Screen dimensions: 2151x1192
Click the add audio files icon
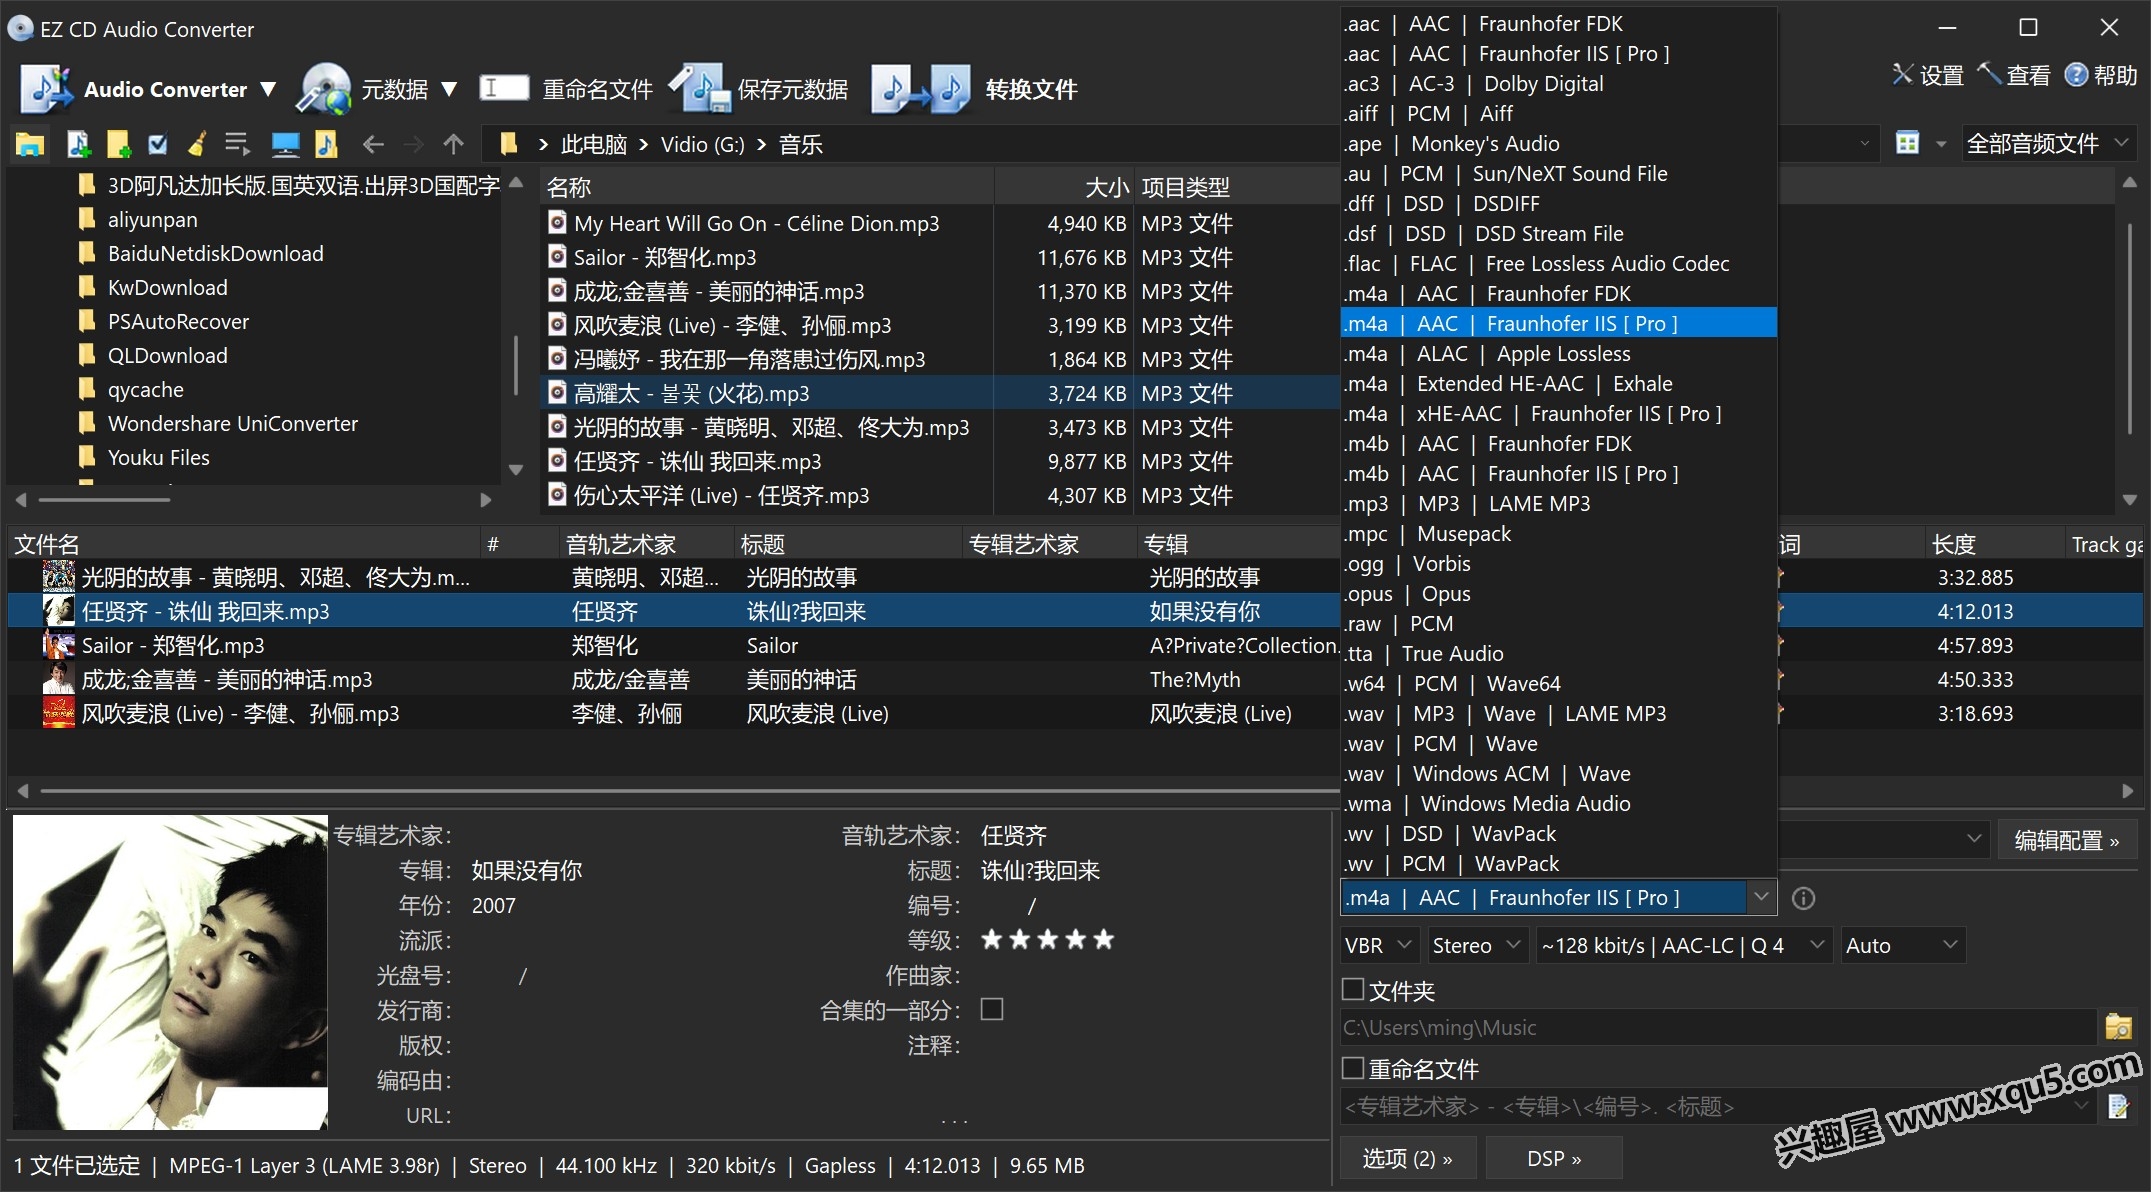pos(78,145)
